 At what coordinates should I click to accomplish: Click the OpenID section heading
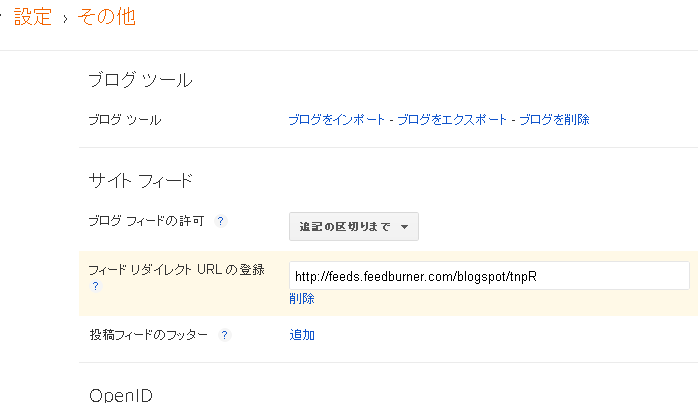point(121,395)
